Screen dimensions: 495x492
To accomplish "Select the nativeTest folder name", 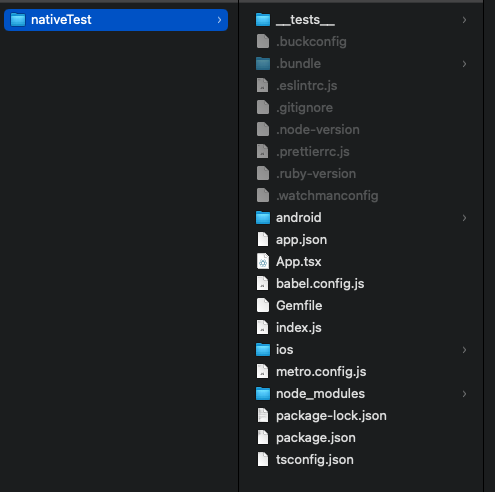I will 61,20.
